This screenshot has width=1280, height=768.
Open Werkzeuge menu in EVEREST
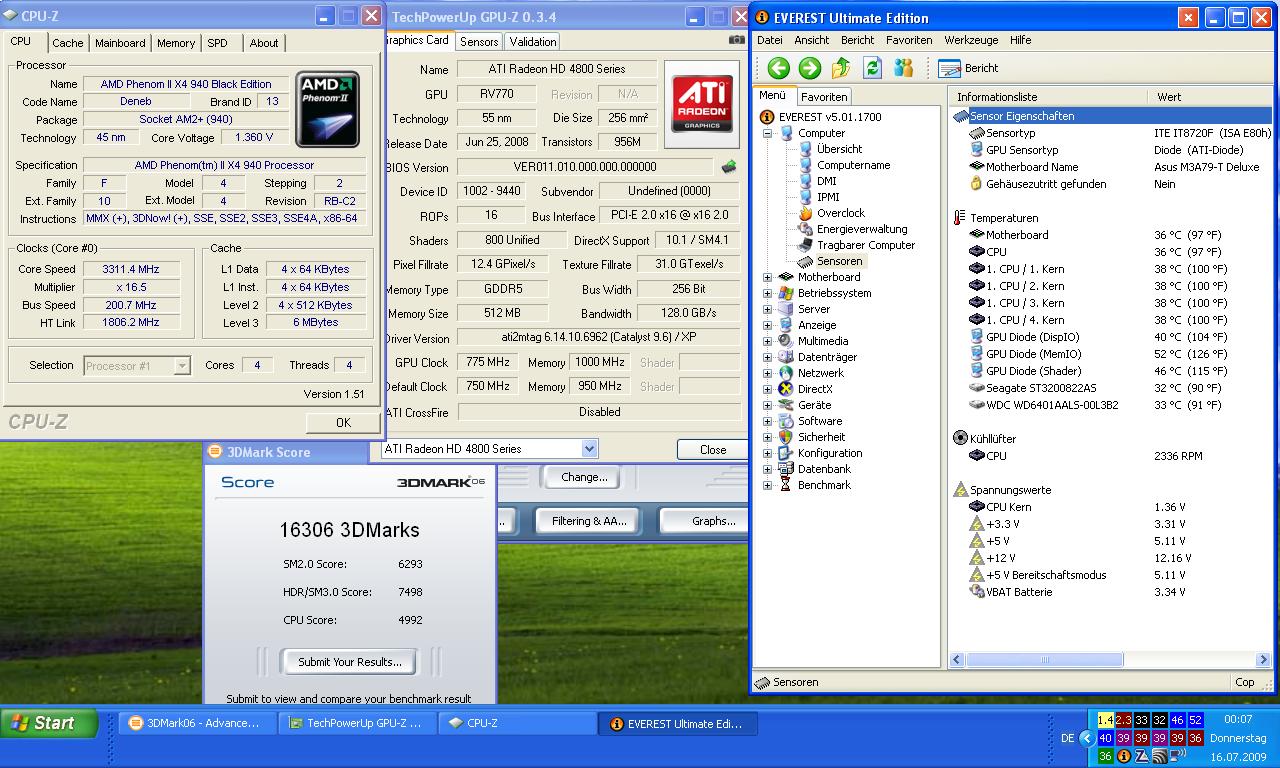tap(971, 40)
